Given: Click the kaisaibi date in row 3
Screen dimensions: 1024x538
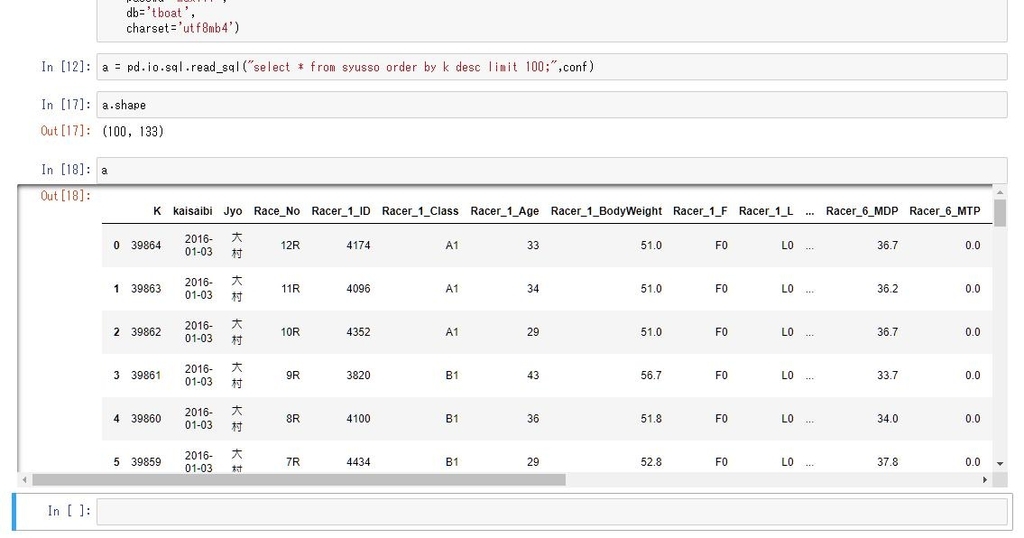Looking at the screenshot, I should click(x=199, y=375).
